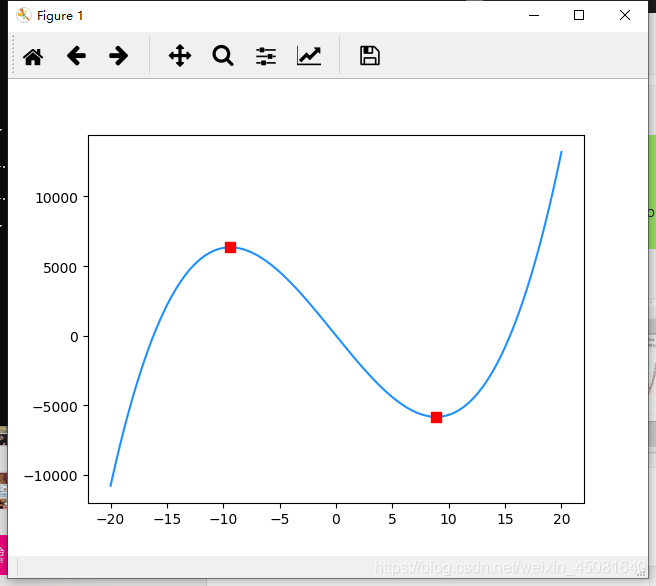This screenshot has height=586, width=656.
Task: Go forward to the next view with the right arrow
Action: [x=118, y=56]
